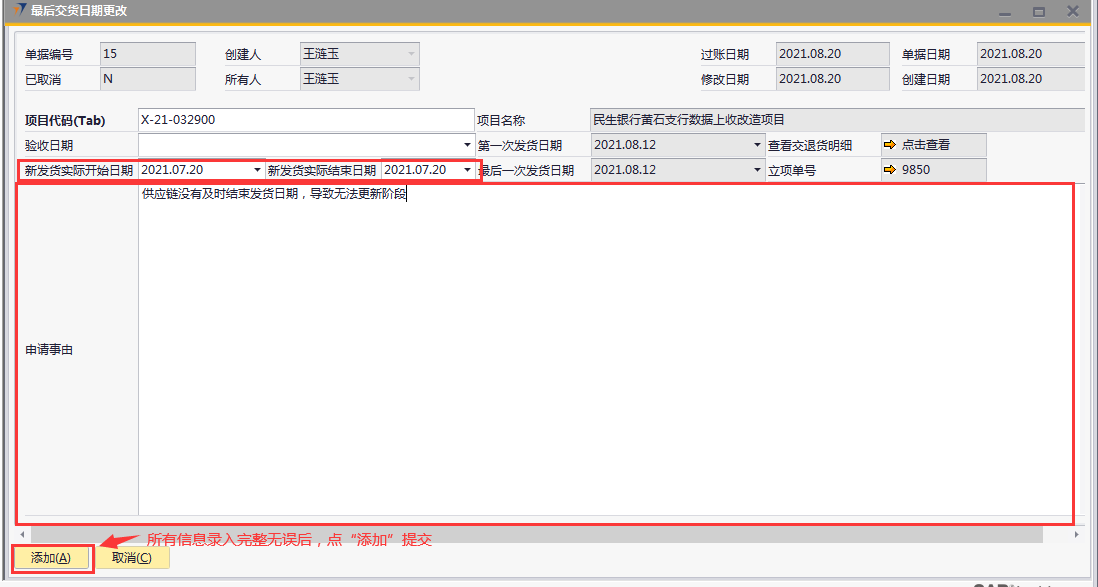Click the horizontal scrollbar's left arrow

tap(20, 535)
